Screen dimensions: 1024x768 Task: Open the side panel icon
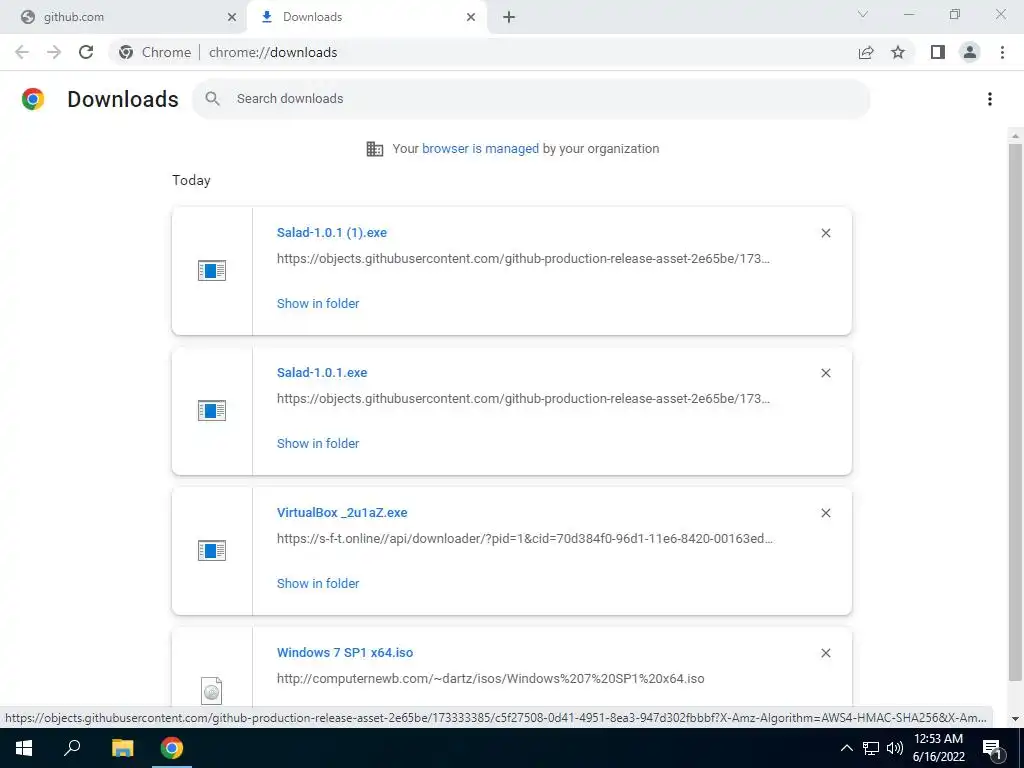point(938,52)
